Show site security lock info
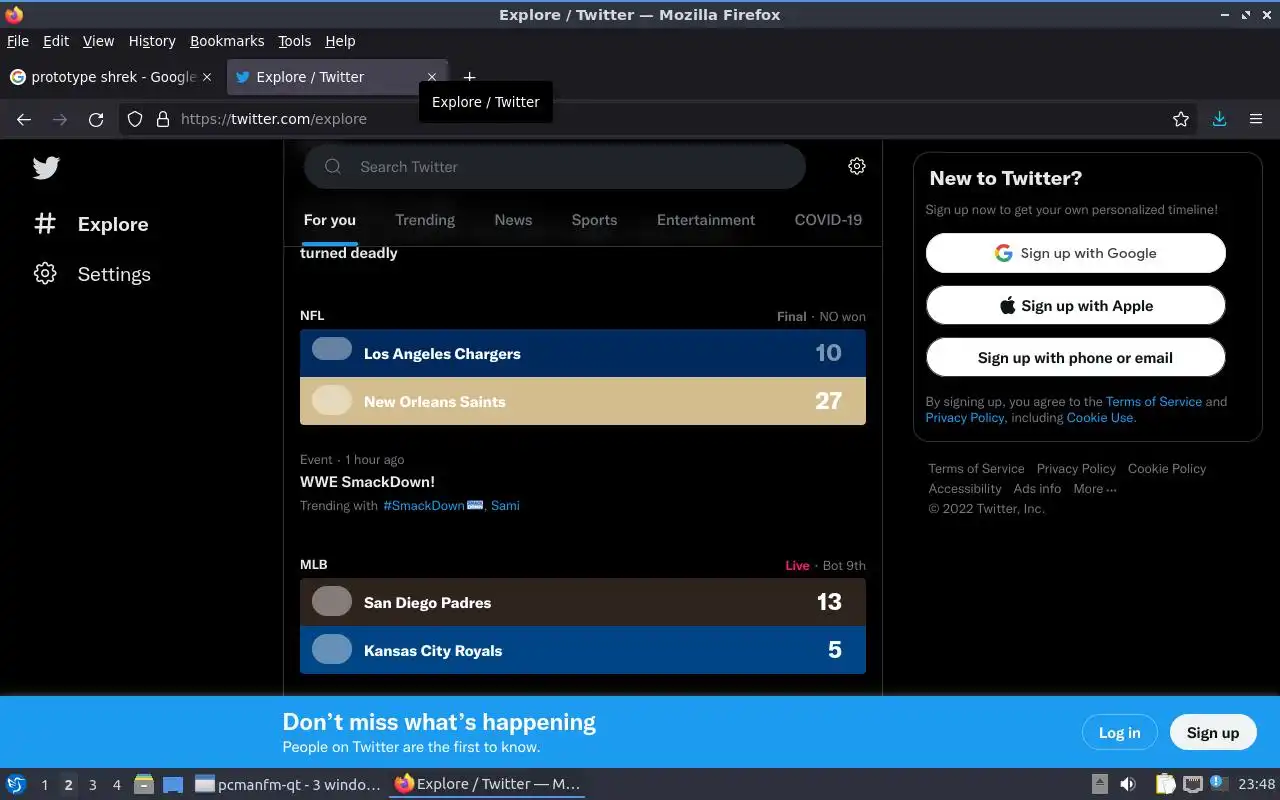The image size is (1280, 800). click(163, 119)
